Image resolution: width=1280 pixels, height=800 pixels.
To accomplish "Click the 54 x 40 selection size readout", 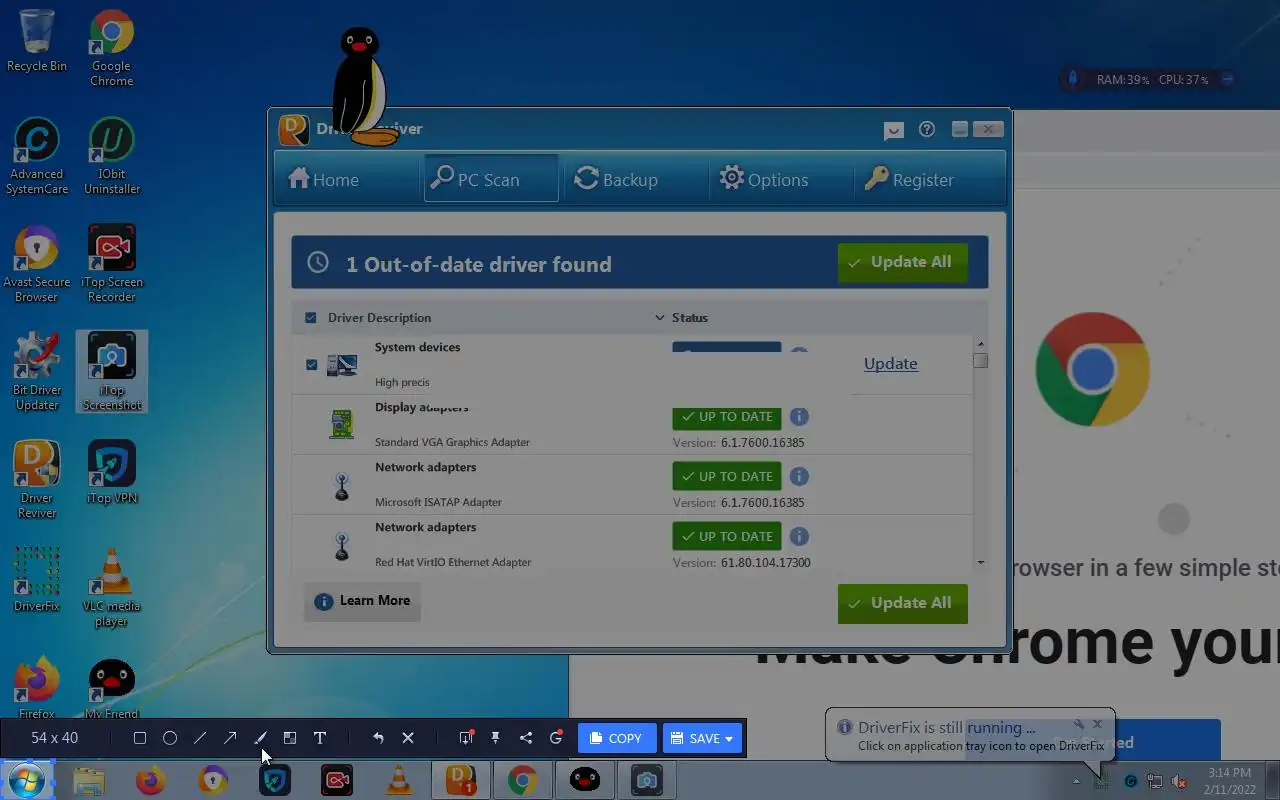I will coord(54,738).
